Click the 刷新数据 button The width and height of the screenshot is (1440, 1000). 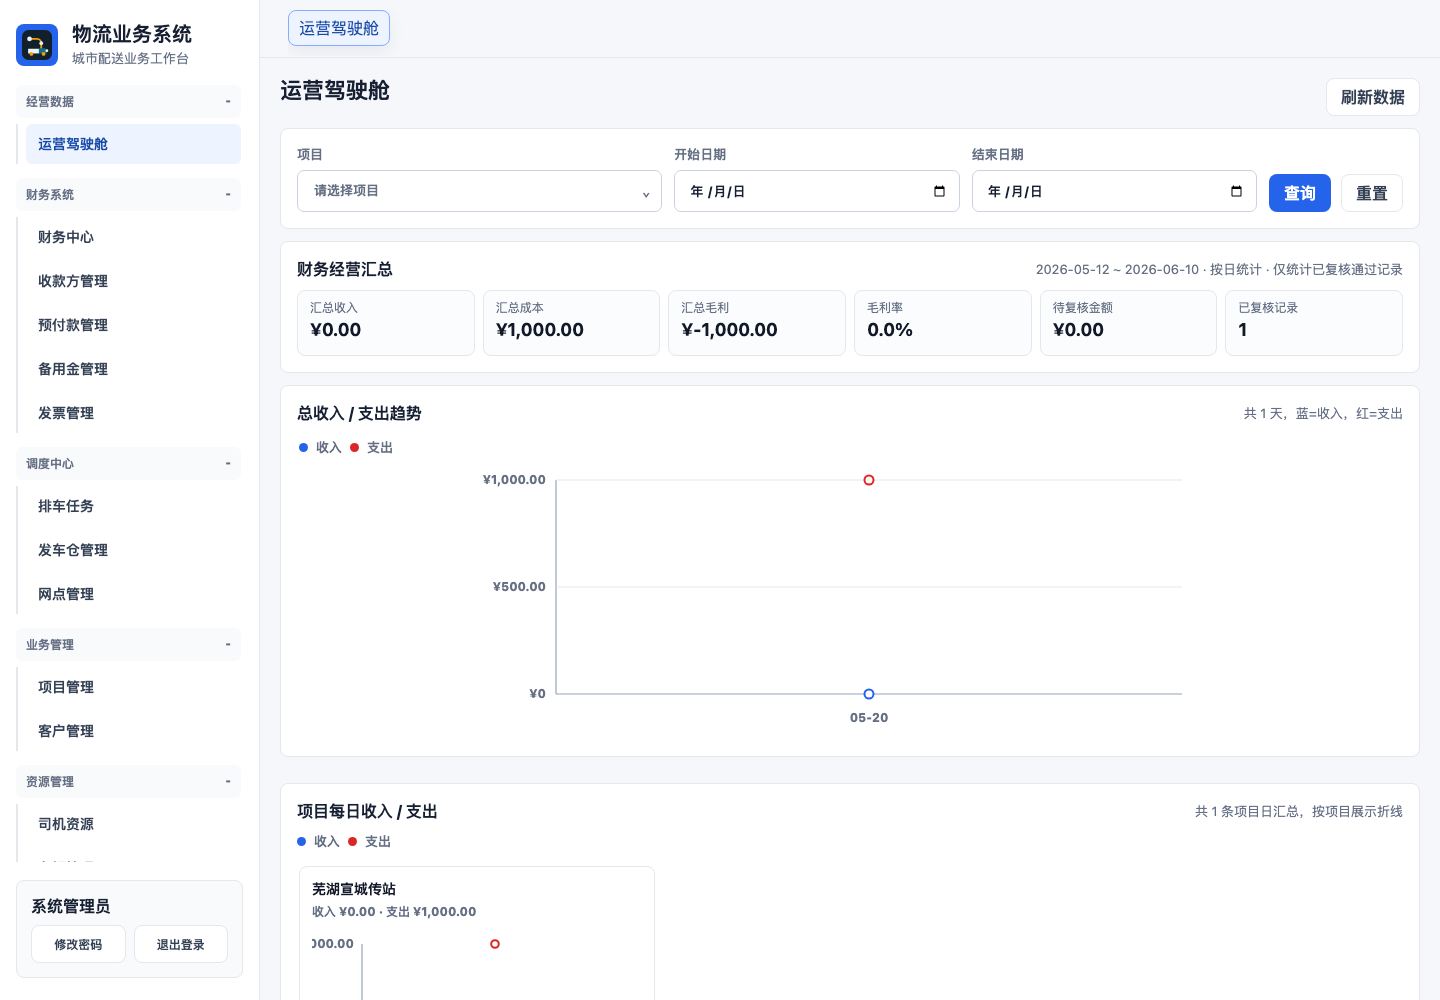tap(1372, 97)
